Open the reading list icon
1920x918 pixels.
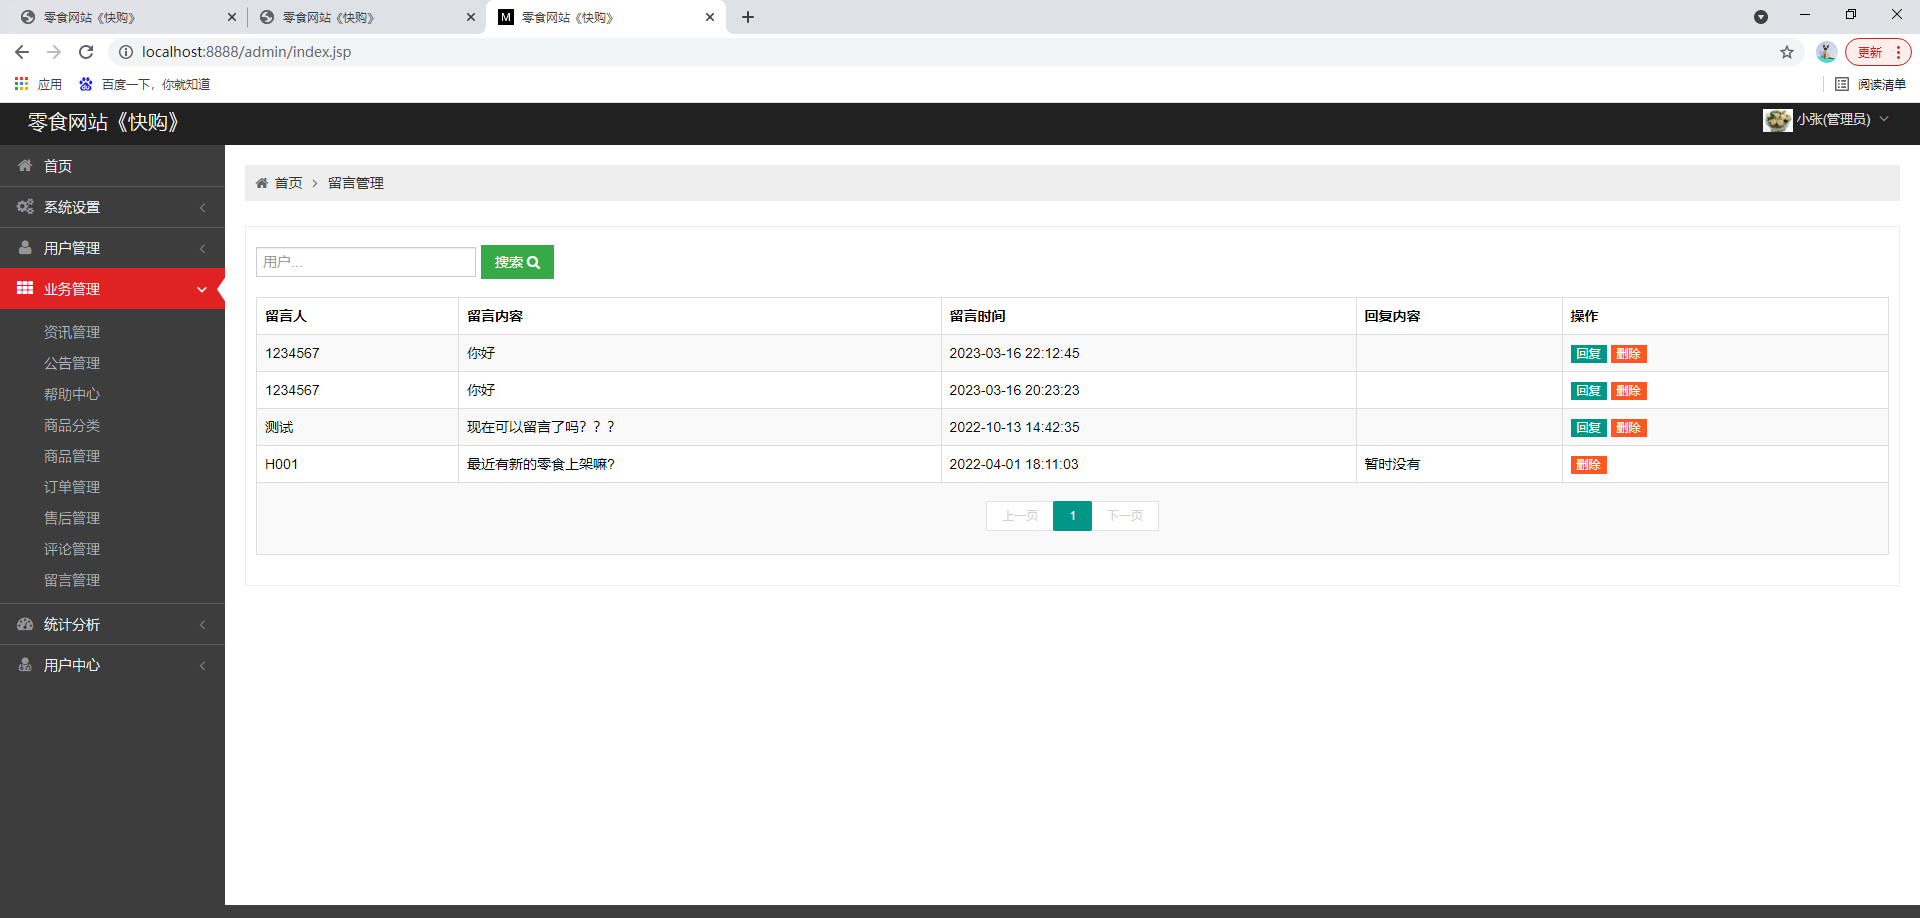point(1842,84)
